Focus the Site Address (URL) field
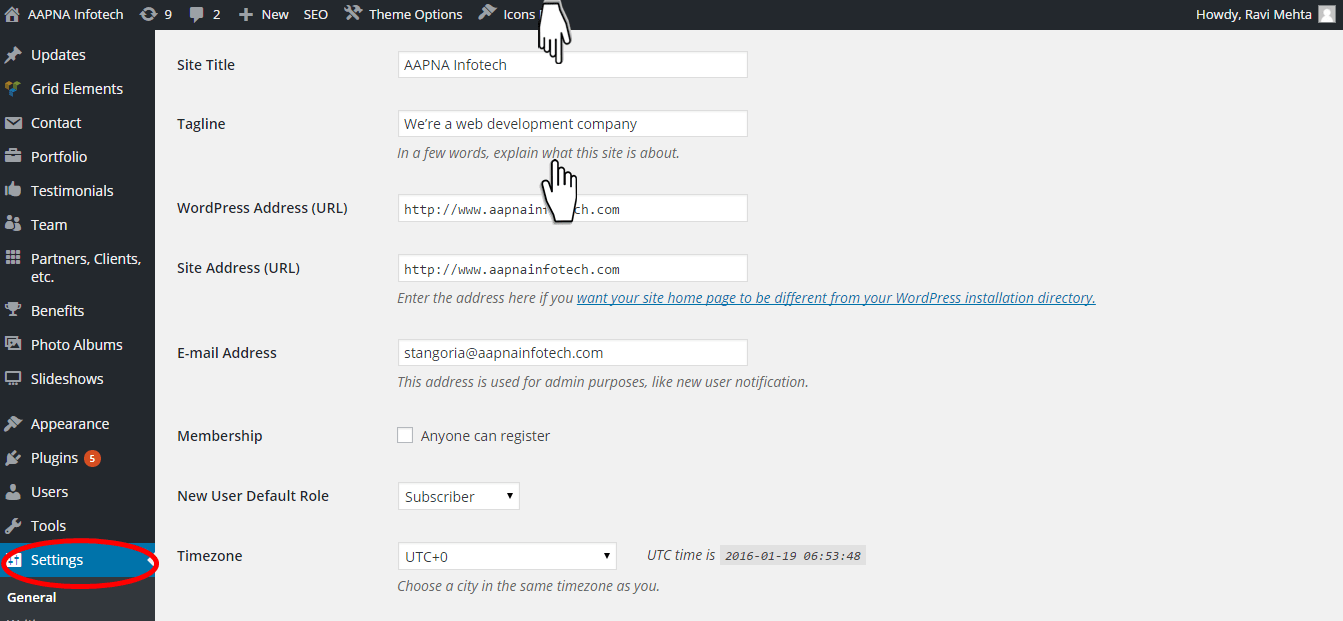1343x621 pixels. 572,269
